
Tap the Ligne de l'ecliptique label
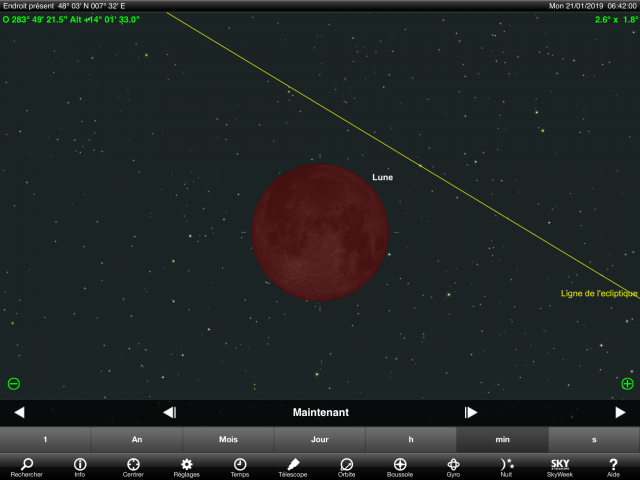pos(599,293)
